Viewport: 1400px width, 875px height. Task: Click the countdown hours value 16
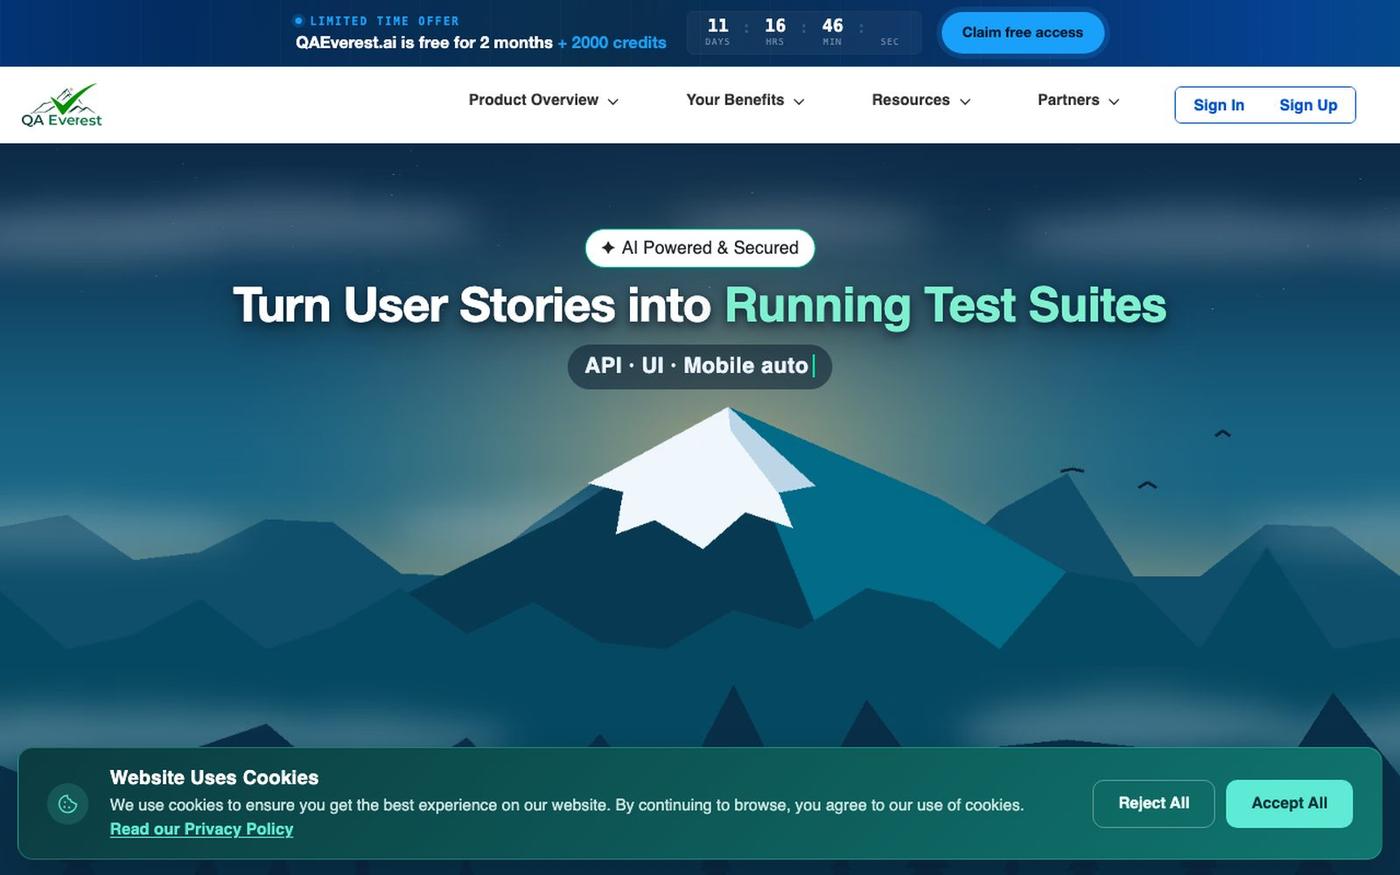click(x=775, y=26)
